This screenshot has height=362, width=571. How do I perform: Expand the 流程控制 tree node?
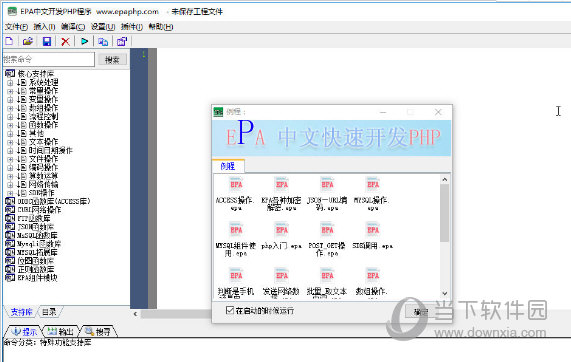coord(10,117)
